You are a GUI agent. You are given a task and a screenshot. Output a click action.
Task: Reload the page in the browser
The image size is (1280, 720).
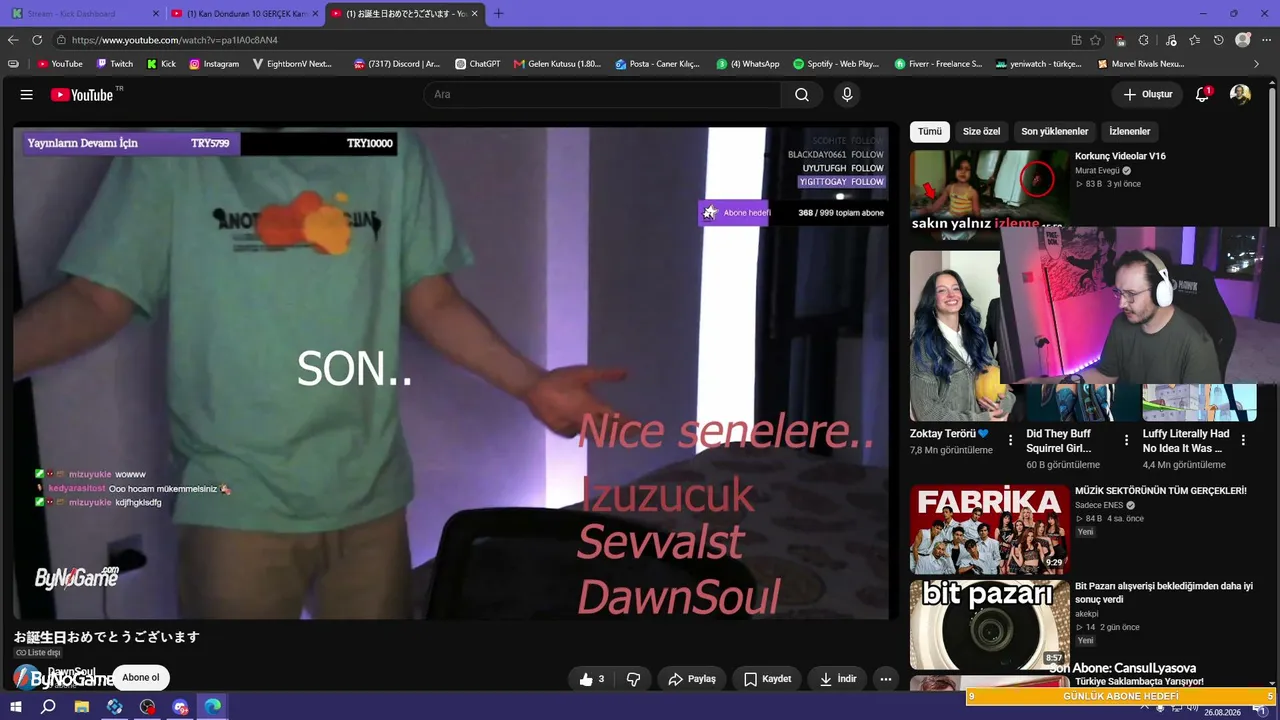click(37, 40)
